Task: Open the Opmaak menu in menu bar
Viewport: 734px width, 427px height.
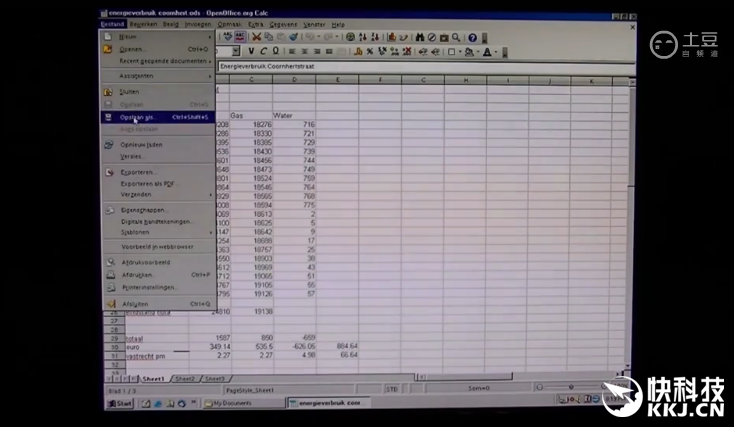Action: (x=230, y=24)
